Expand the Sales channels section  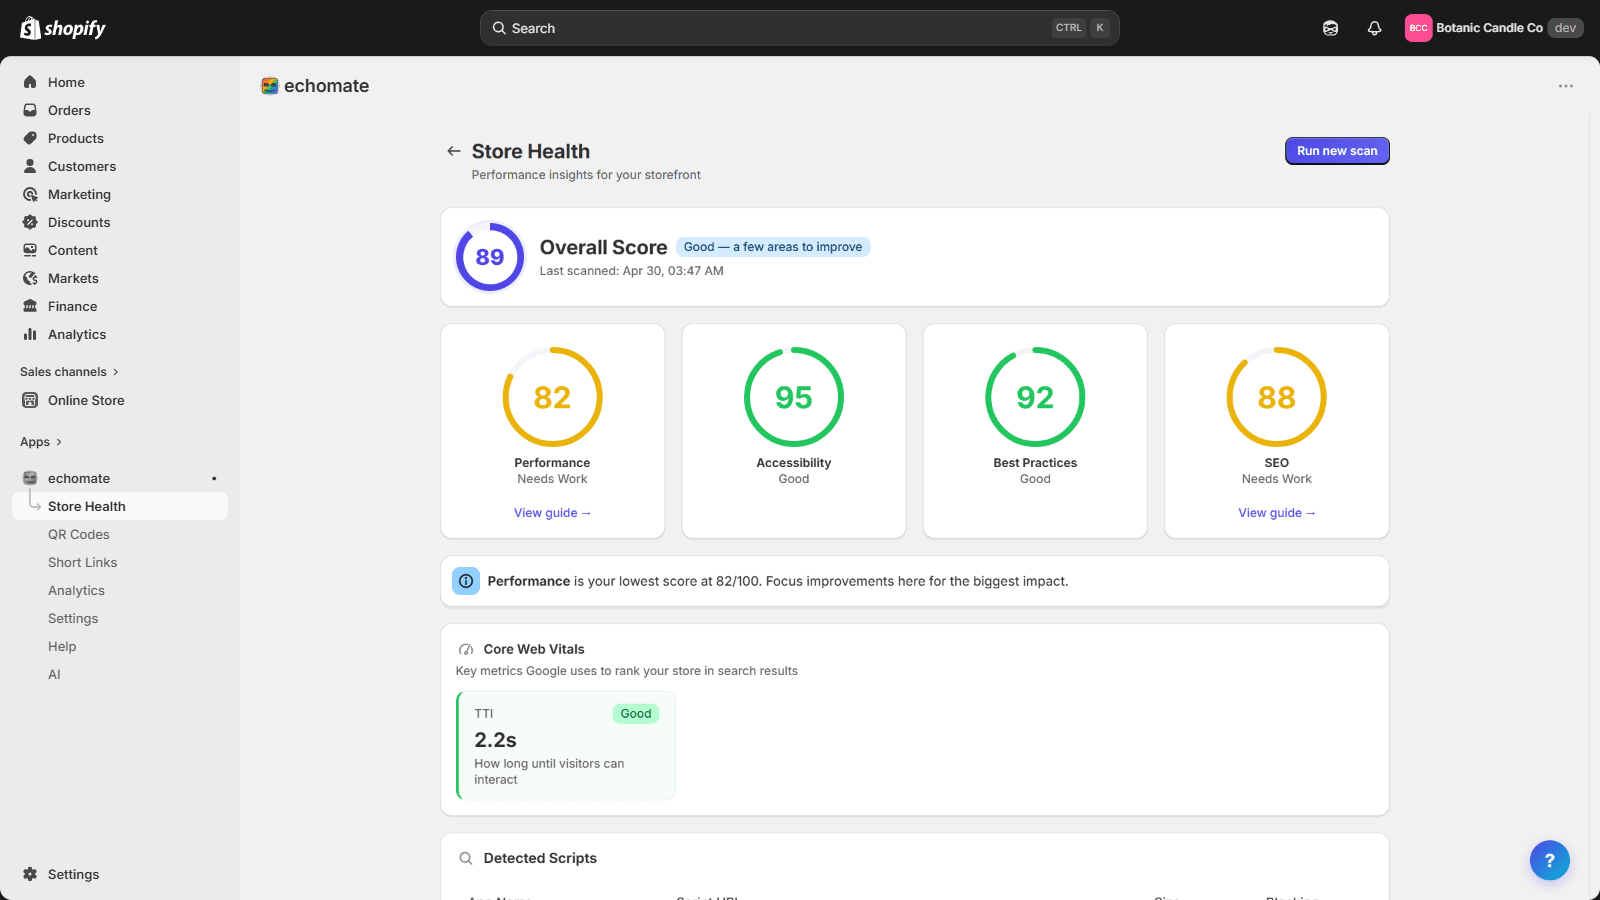[69, 372]
